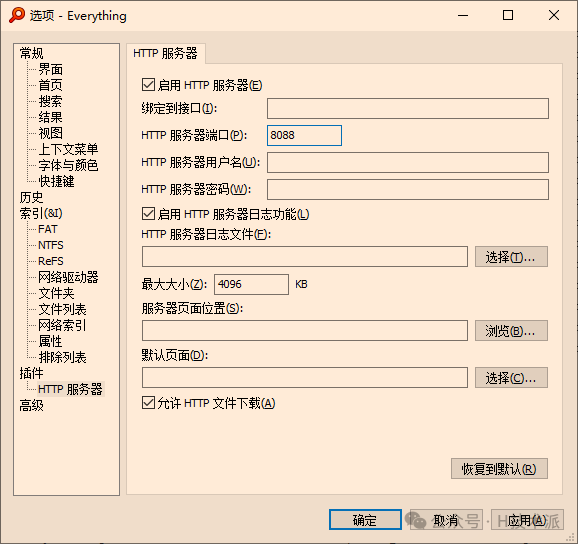Open 搜索 settings in the tree
Image resolution: width=578 pixels, height=544 pixels.
point(51,101)
